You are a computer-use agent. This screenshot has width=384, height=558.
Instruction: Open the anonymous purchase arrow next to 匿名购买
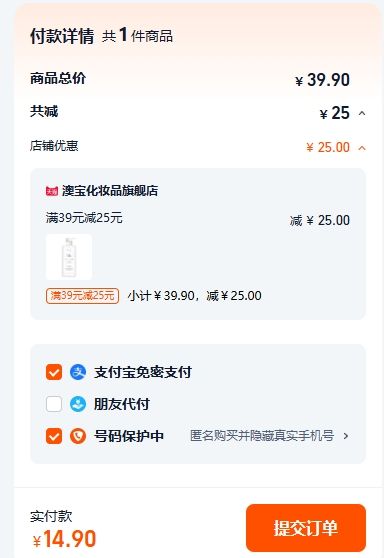[346, 436]
